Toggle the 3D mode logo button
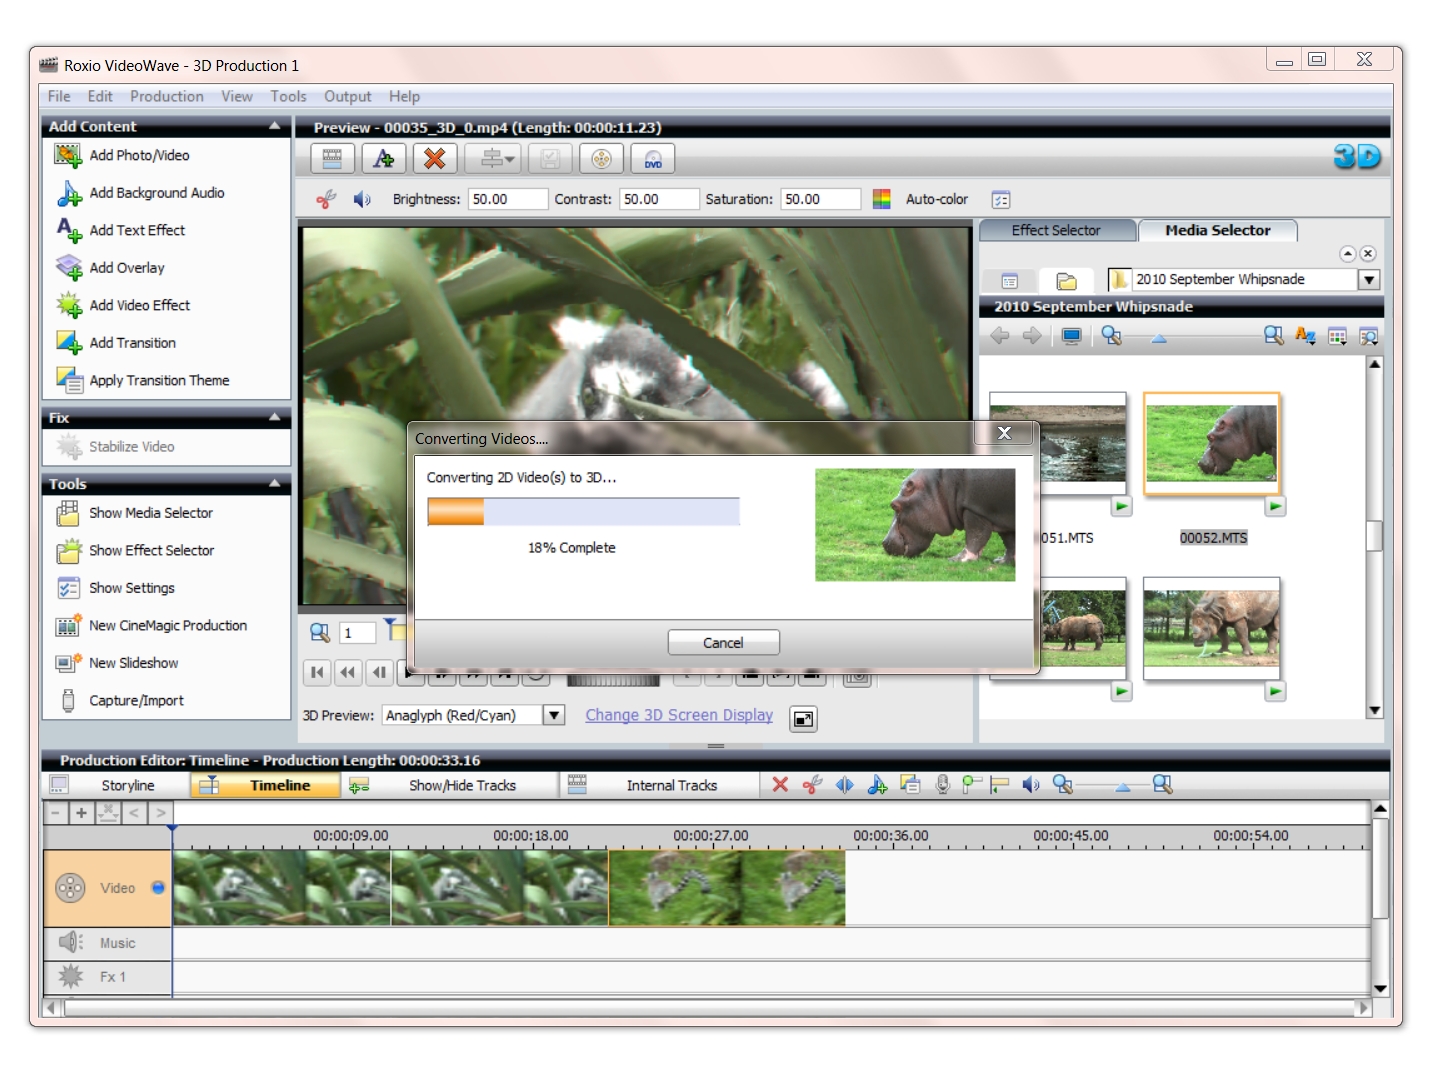This screenshot has width=1435, height=1076. [x=1357, y=157]
